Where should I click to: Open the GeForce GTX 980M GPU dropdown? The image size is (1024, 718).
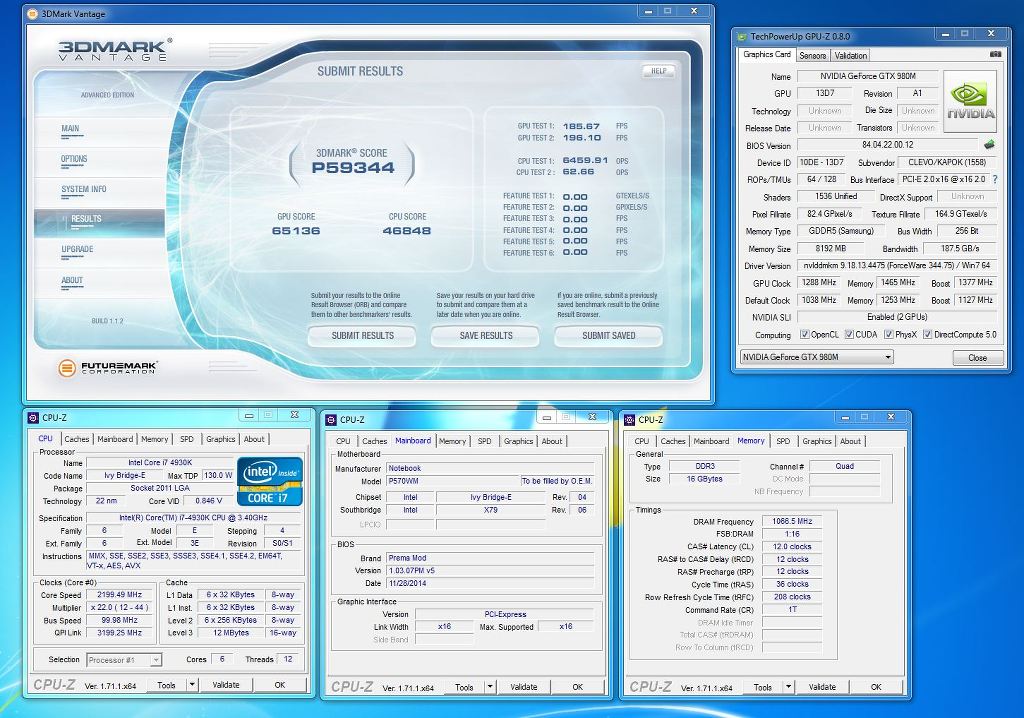point(887,357)
